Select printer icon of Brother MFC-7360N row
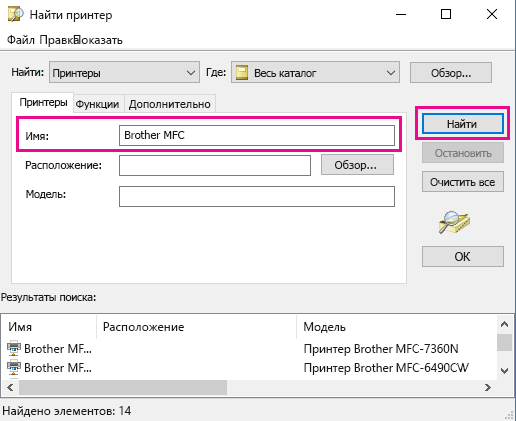 [14, 349]
